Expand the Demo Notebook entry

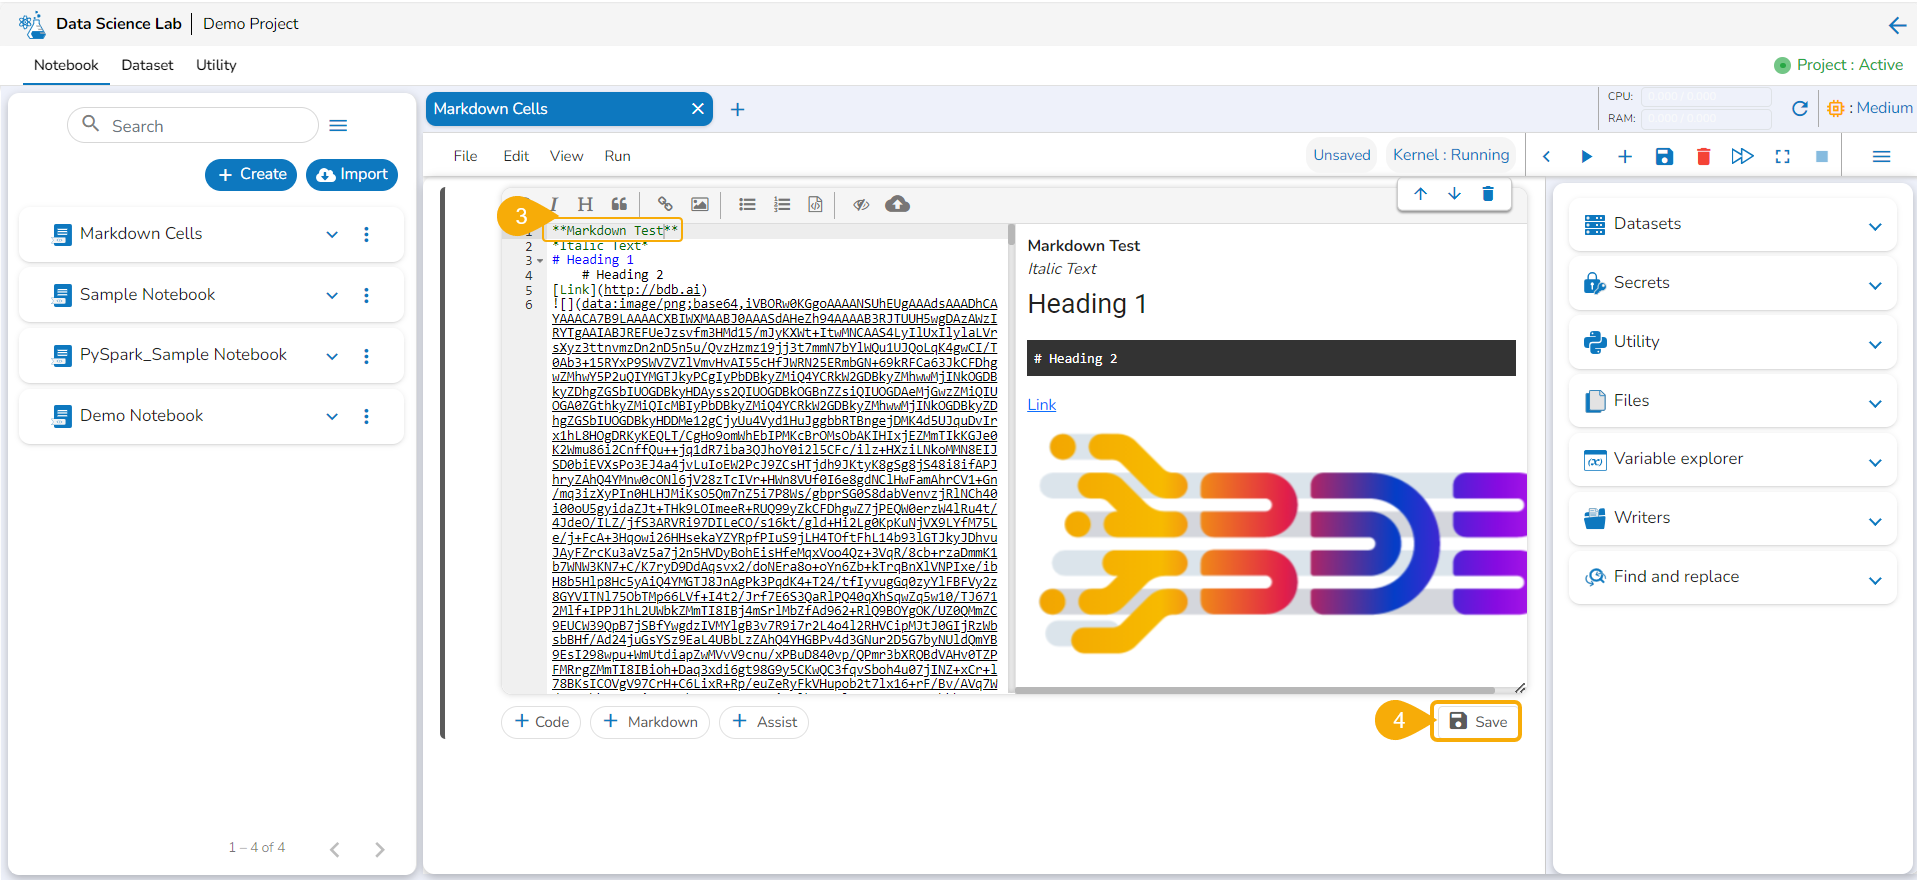click(332, 416)
